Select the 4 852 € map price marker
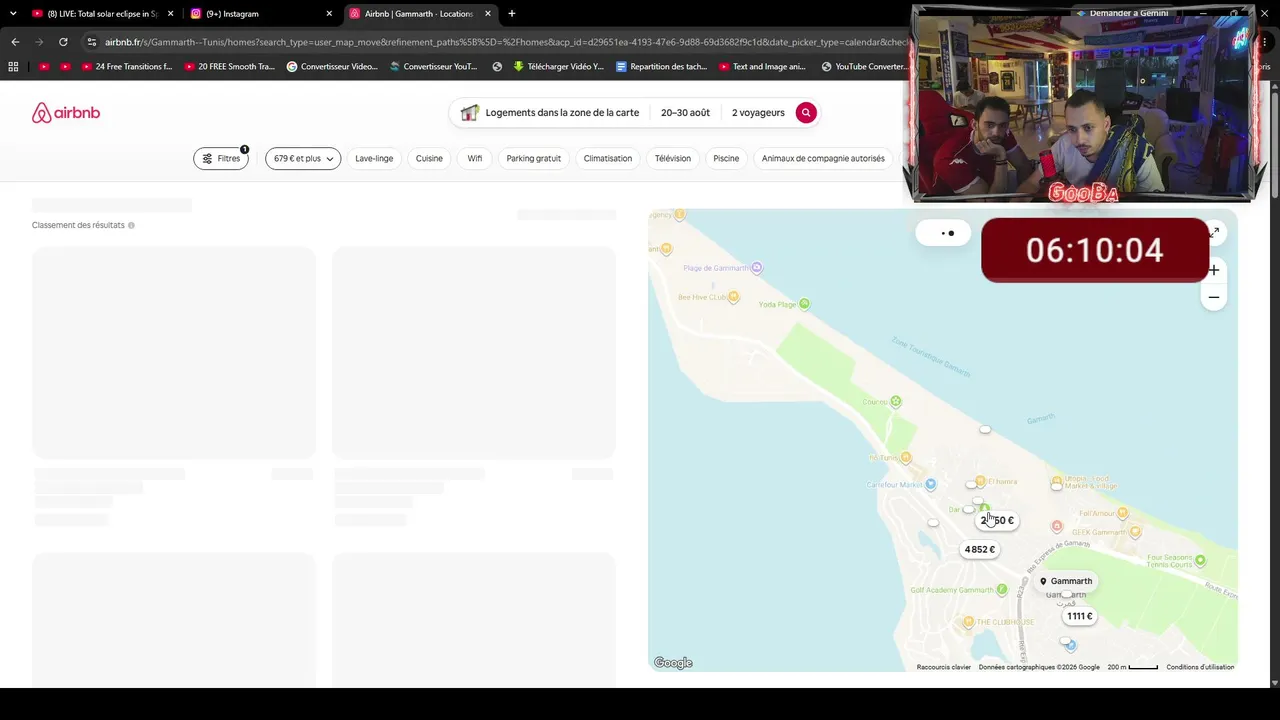The width and height of the screenshot is (1280, 720). [980, 549]
